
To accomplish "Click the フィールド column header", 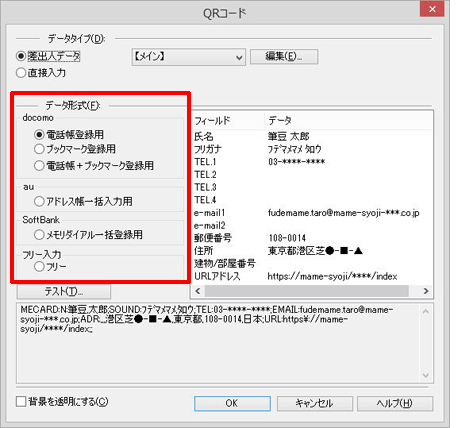I will [228, 121].
